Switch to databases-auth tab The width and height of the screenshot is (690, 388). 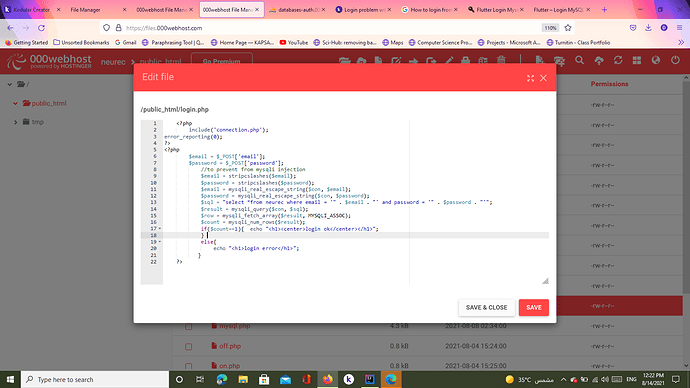point(297,10)
